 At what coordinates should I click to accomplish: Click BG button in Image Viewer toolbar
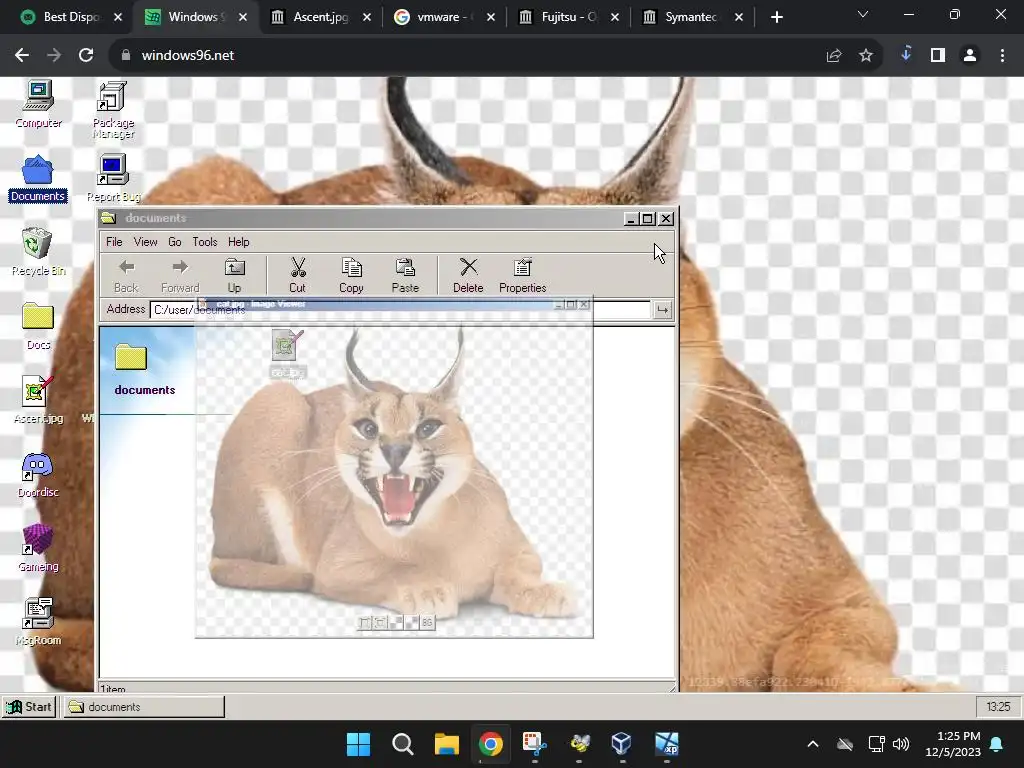tap(427, 622)
